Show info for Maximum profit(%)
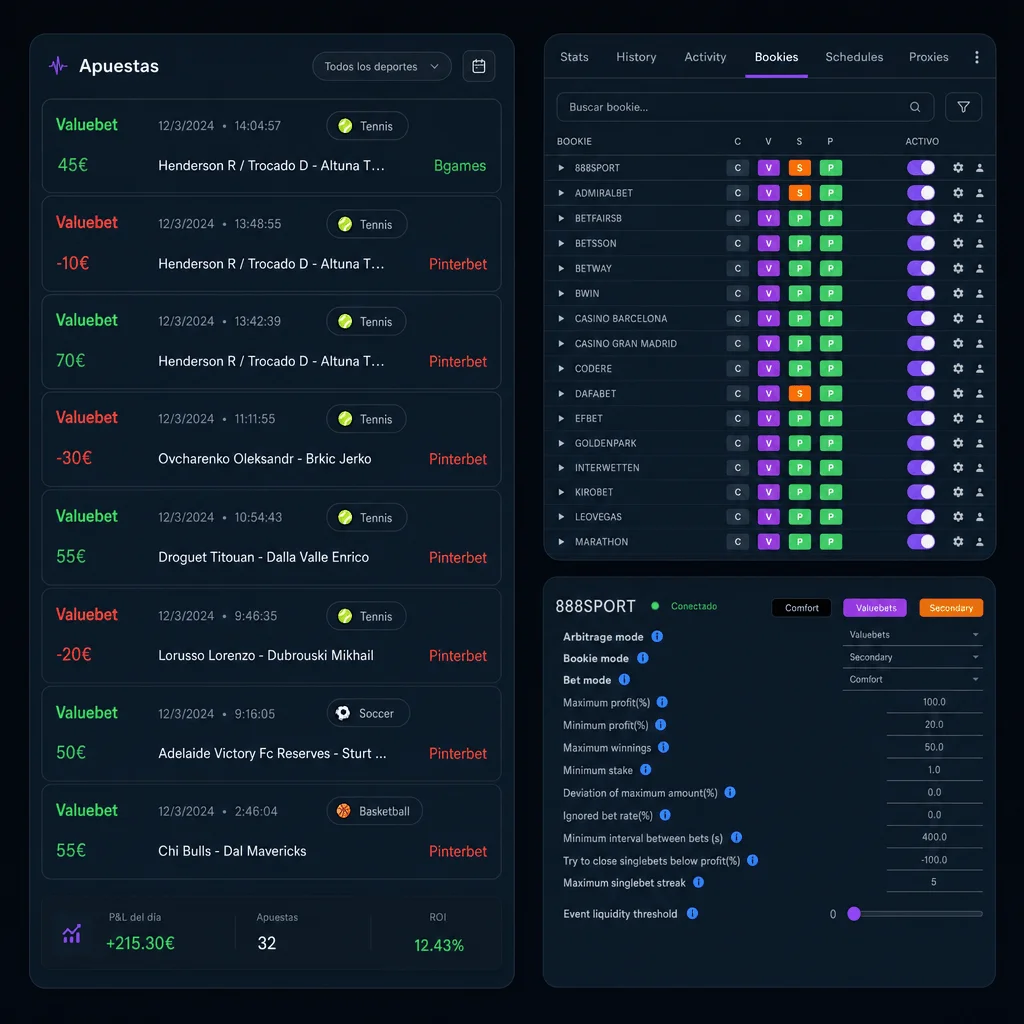The height and width of the screenshot is (1024, 1024). pyautogui.click(x=662, y=702)
